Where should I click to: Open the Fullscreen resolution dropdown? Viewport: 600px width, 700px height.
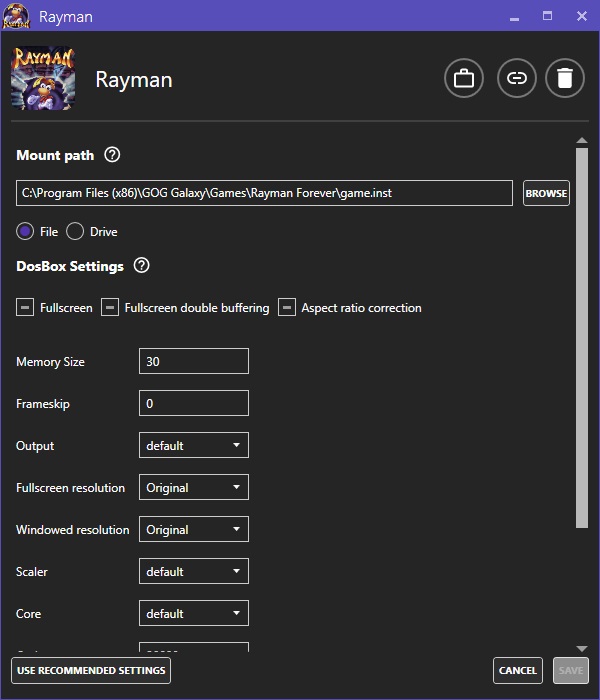click(194, 487)
